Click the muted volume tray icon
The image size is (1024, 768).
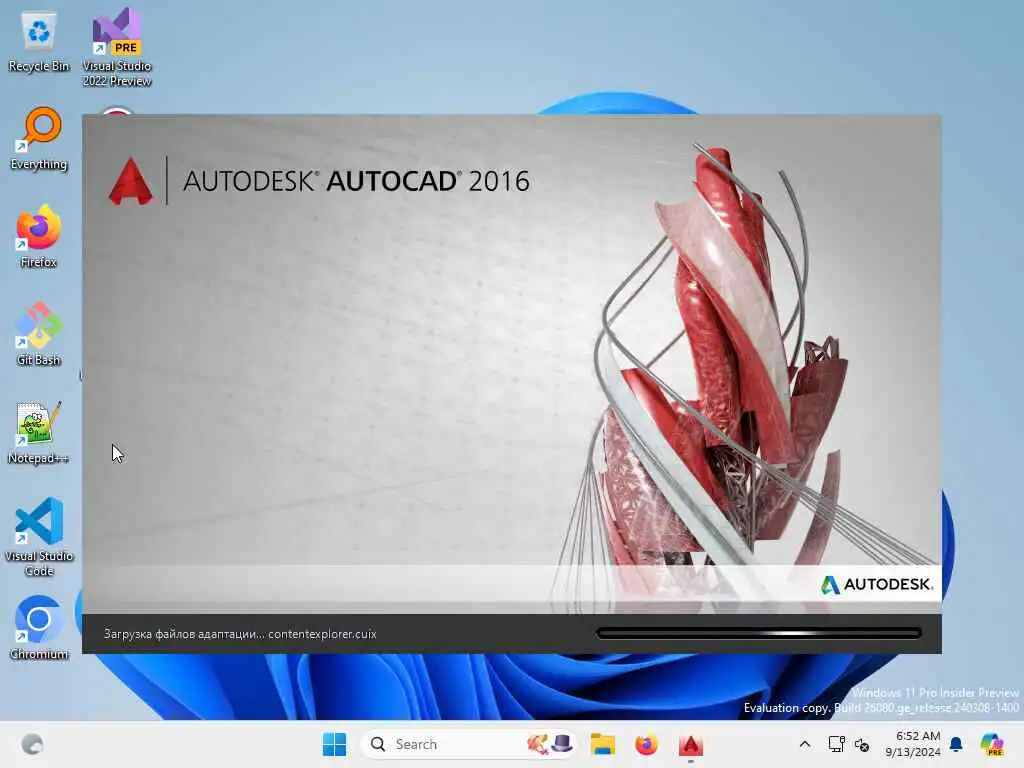[x=862, y=744]
